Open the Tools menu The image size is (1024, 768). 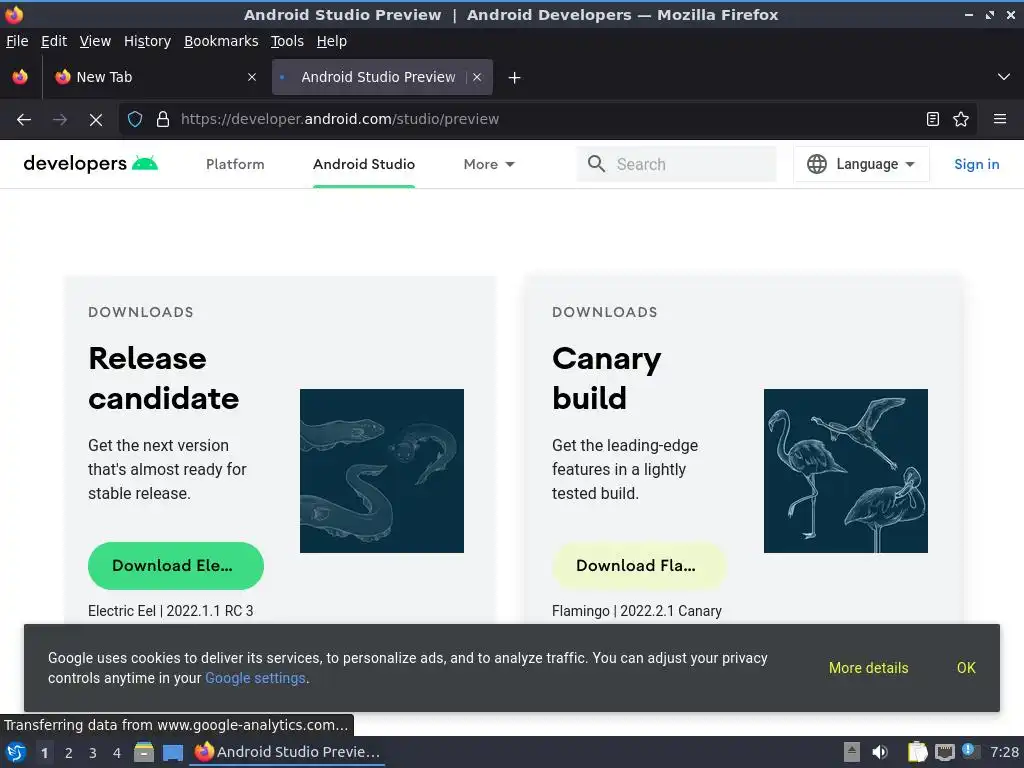coord(287,41)
